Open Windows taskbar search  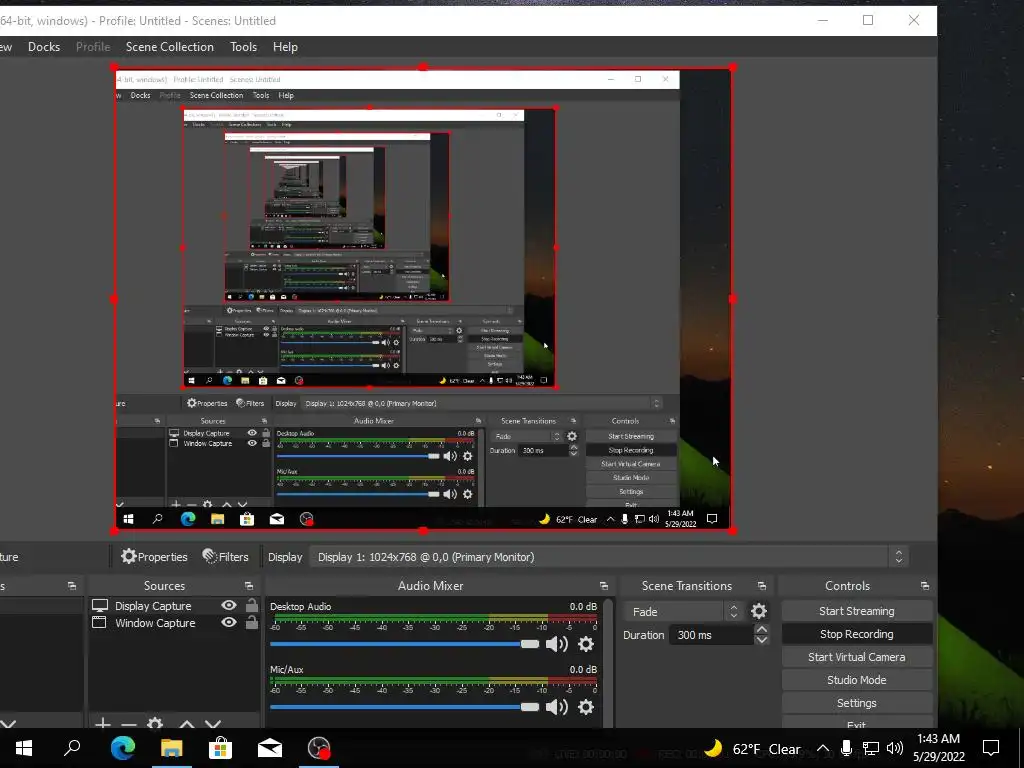[x=72, y=748]
